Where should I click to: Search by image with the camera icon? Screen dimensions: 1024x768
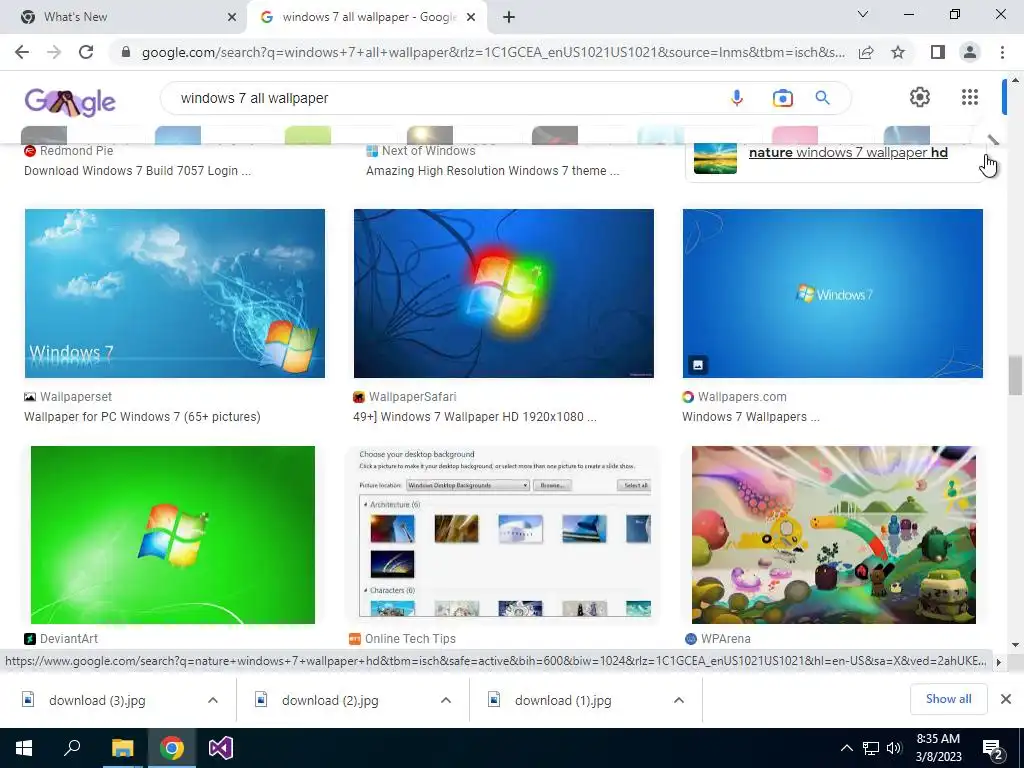click(782, 98)
